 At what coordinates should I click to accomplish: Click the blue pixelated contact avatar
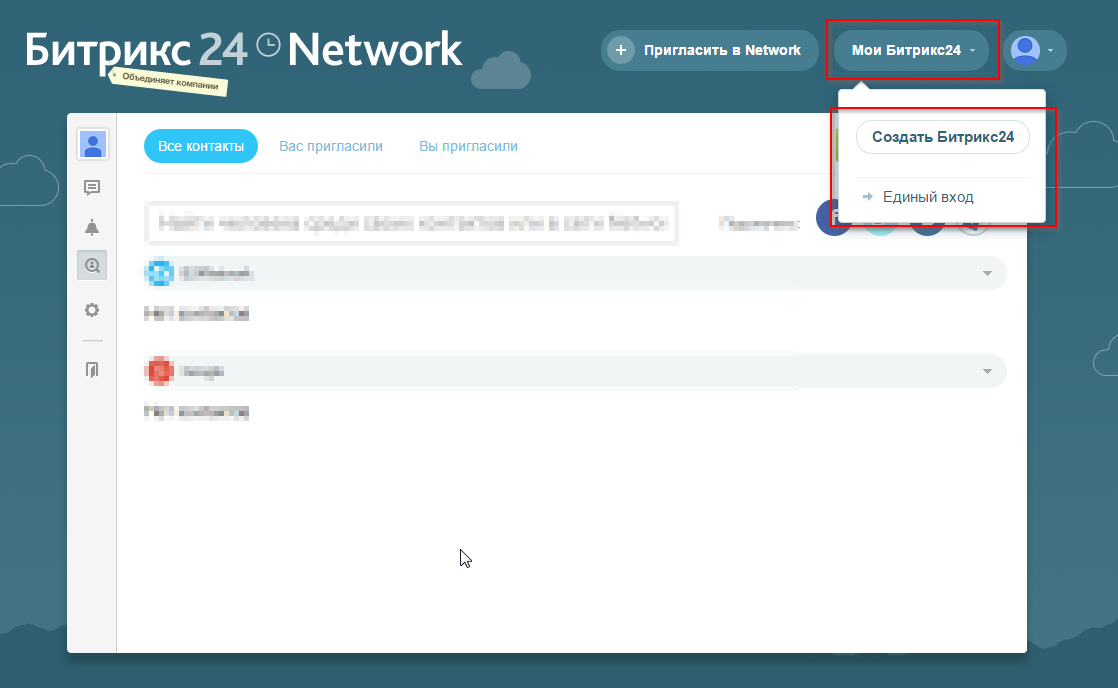159,273
